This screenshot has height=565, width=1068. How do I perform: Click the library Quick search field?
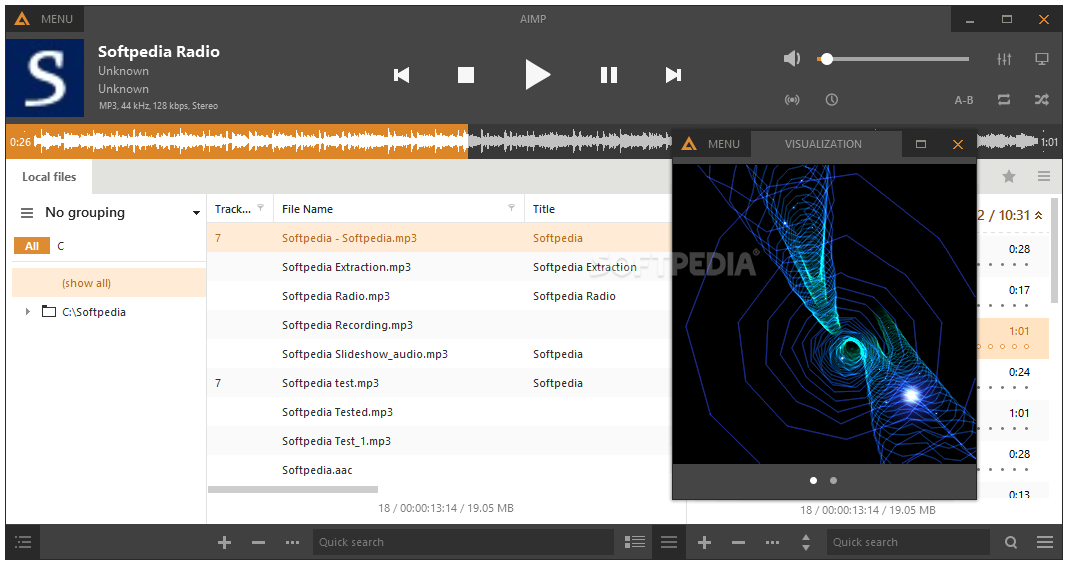(463, 542)
